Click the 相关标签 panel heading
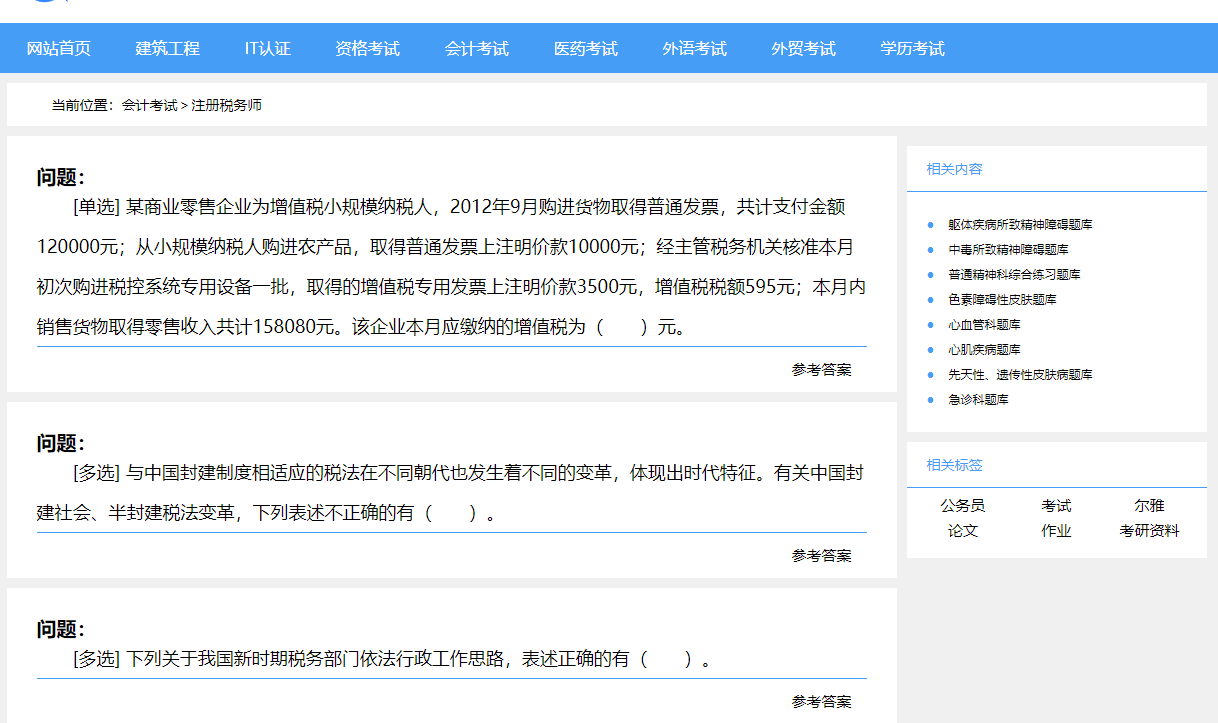 click(955, 465)
